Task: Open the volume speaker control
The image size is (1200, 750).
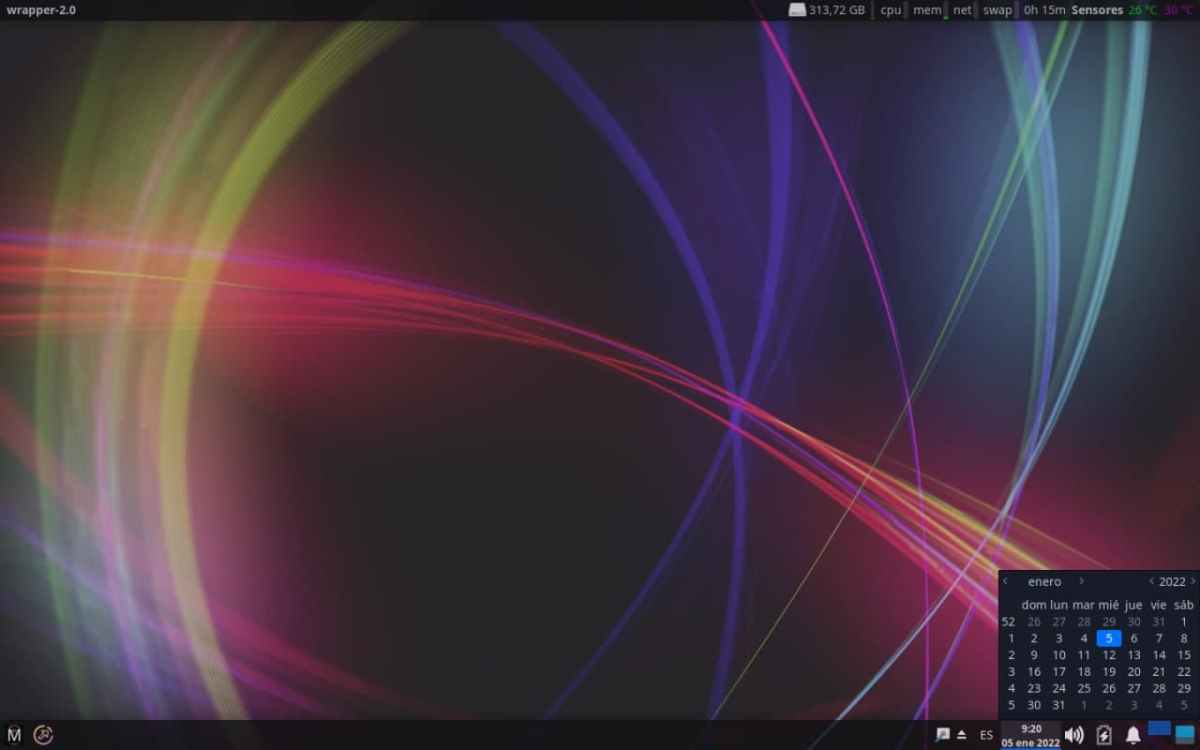Action: click(x=1074, y=735)
